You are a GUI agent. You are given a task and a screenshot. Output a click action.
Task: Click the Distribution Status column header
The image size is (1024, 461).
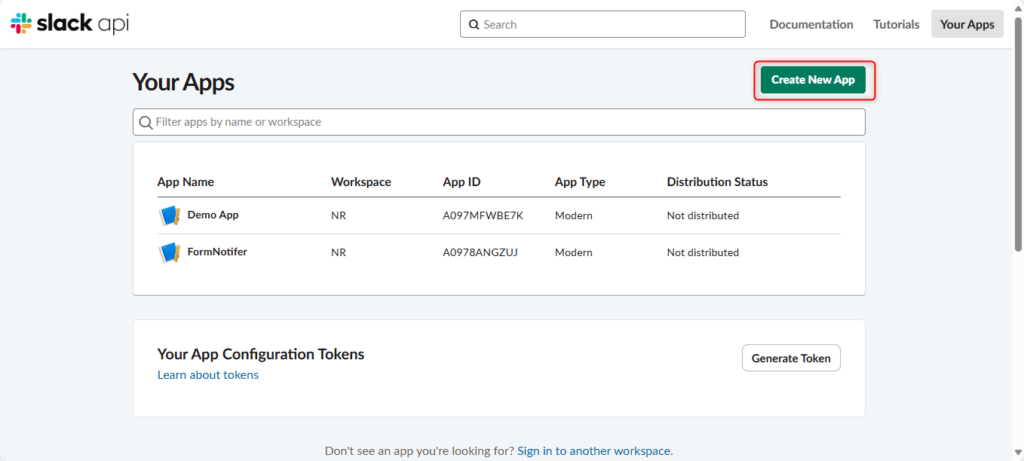click(x=717, y=182)
